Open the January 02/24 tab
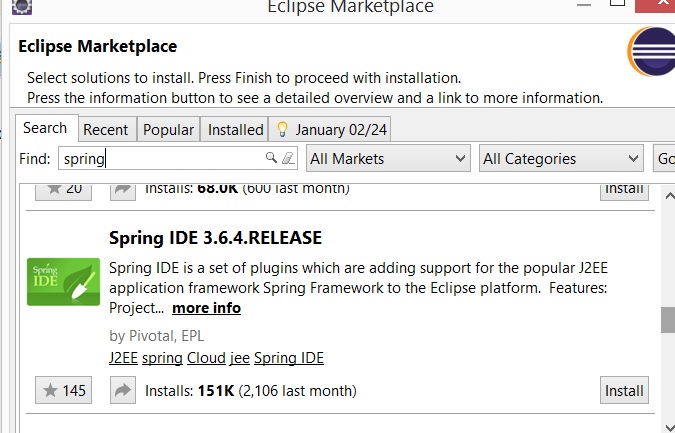Image resolution: width=675 pixels, height=433 pixels. [330, 129]
